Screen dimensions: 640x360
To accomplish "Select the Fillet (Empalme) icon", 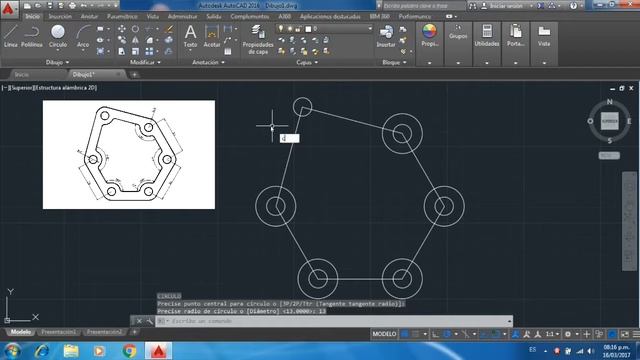I will [x=149, y=40].
